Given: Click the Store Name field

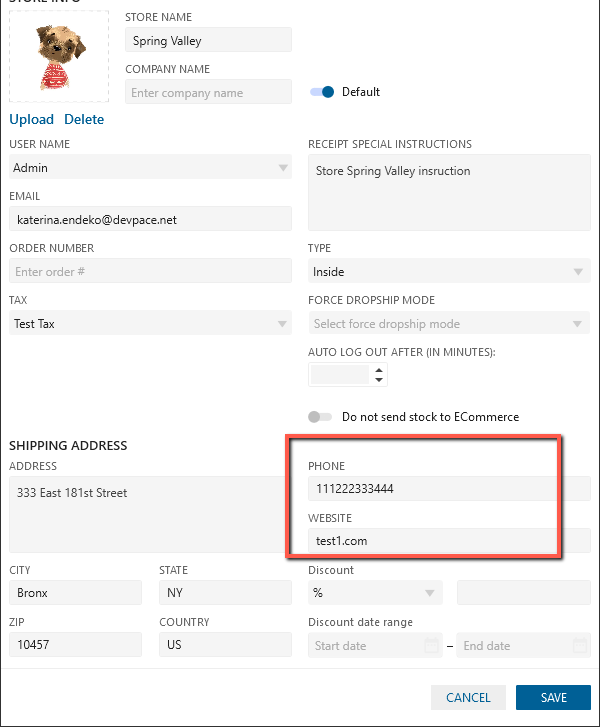Looking at the screenshot, I should tap(209, 41).
